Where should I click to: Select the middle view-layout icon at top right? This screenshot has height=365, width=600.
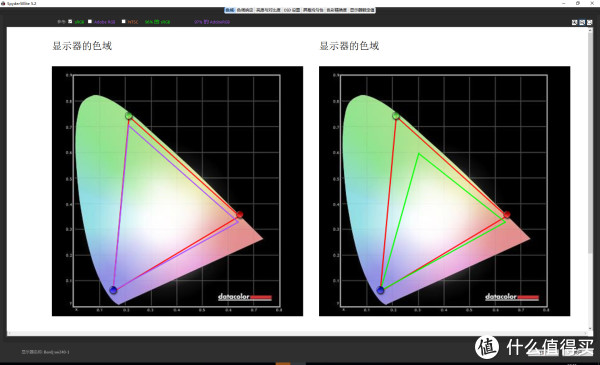[x=582, y=23]
